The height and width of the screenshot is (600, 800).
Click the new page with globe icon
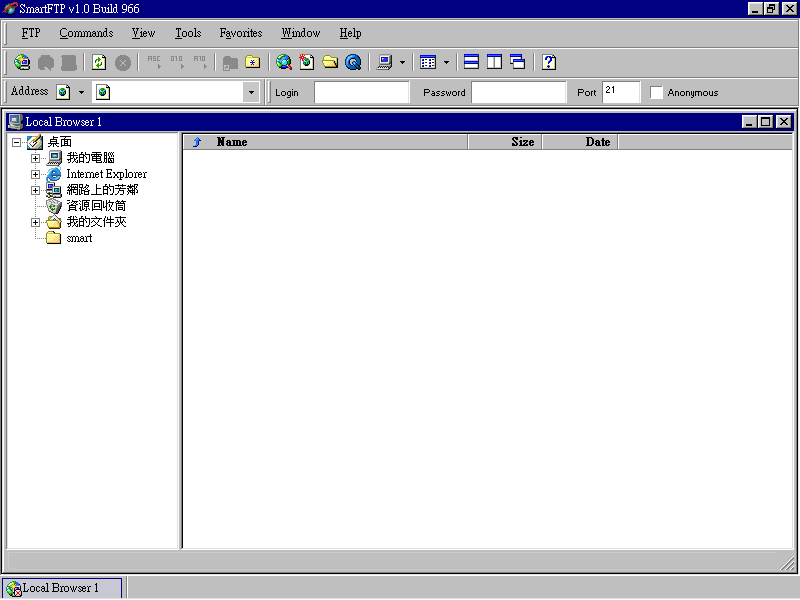pos(307,62)
